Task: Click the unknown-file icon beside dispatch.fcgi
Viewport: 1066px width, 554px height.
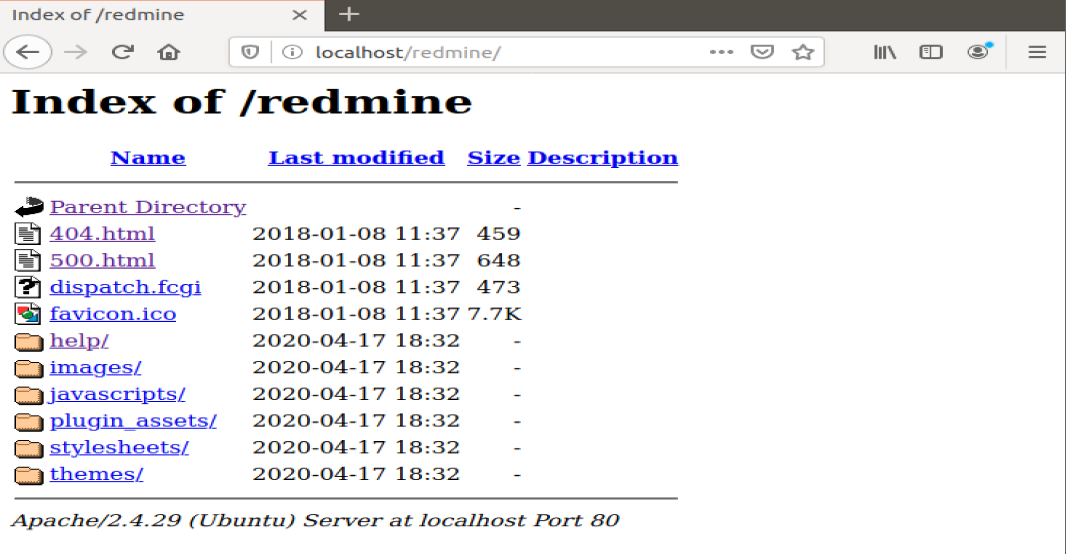Action: [28, 288]
